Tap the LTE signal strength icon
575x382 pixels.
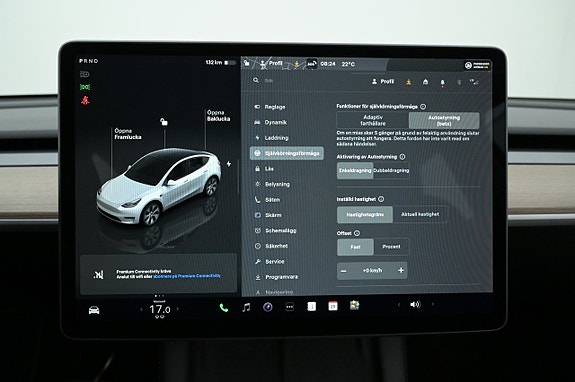pyautogui.click(x=474, y=82)
